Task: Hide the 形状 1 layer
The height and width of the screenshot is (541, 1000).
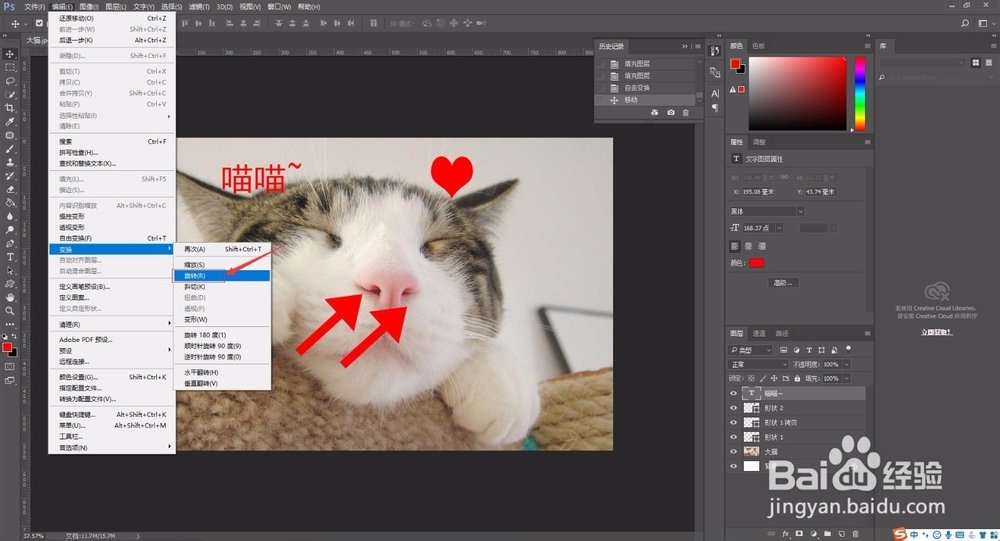Action: click(733, 437)
